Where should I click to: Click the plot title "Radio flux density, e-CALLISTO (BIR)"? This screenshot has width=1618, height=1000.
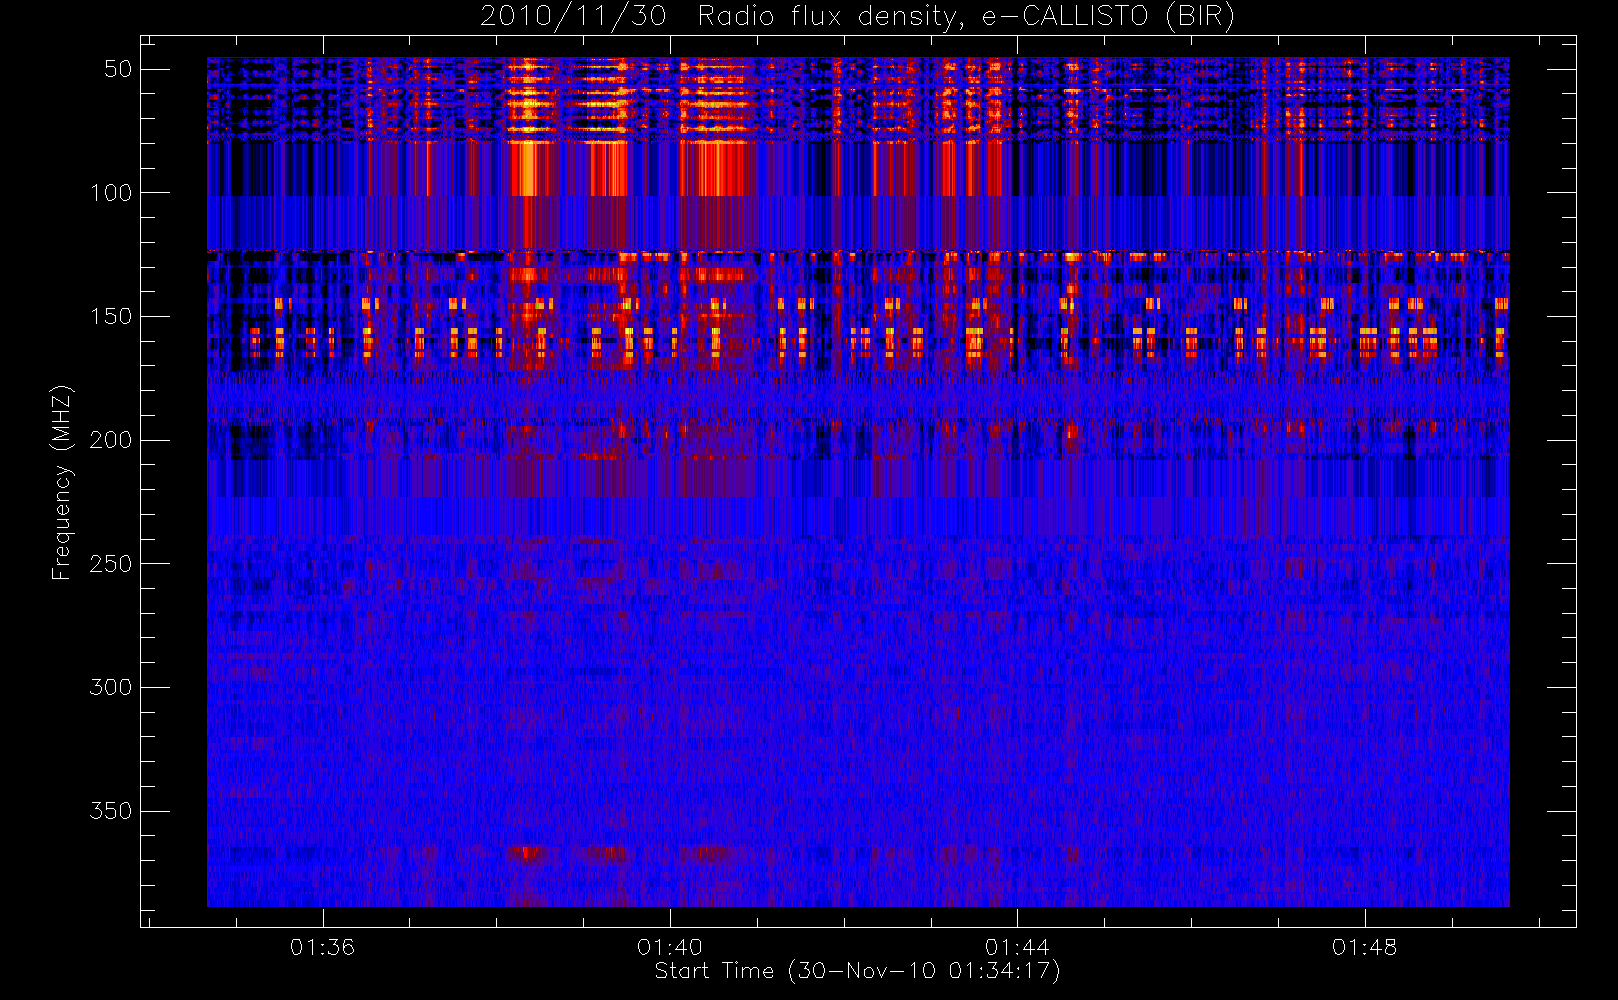[x=966, y=17]
